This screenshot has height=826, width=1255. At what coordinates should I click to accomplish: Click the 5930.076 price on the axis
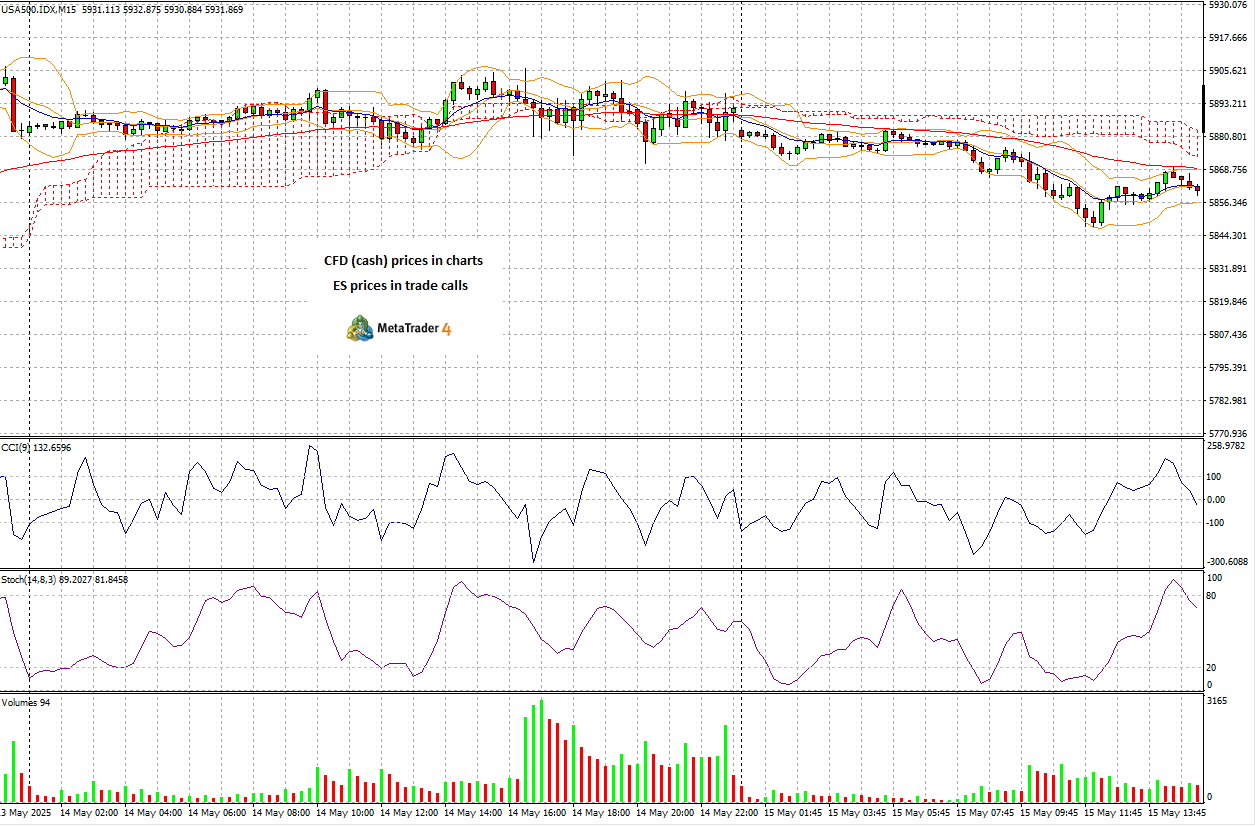(x=1226, y=5)
